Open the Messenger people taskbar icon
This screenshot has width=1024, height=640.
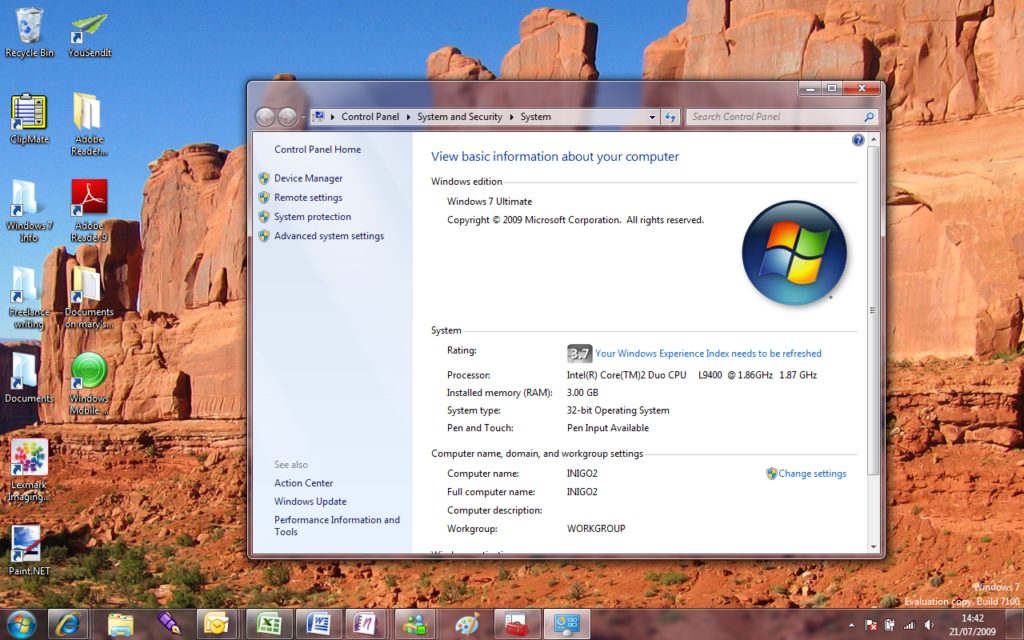click(x=415, y=624)
